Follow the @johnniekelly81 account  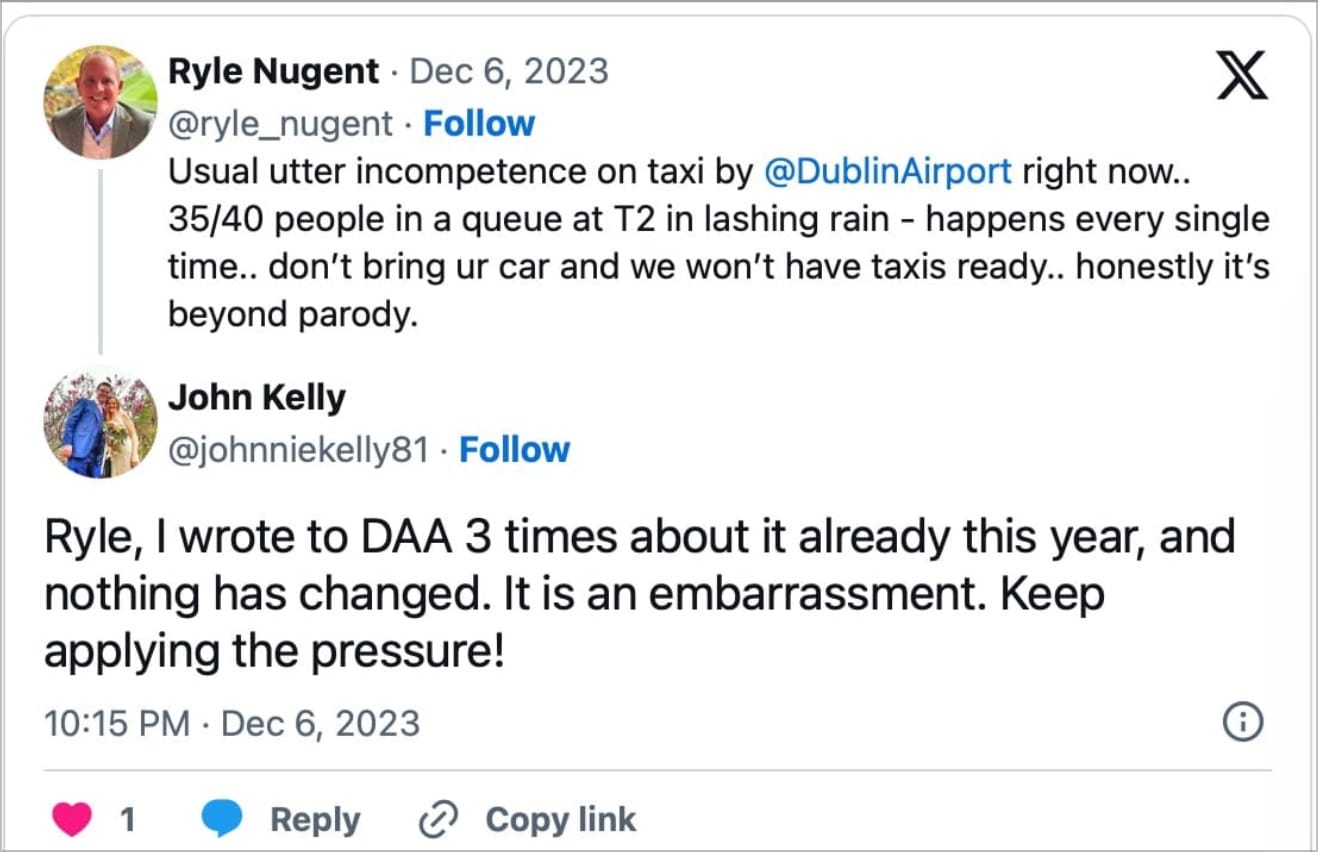[514, 450]
